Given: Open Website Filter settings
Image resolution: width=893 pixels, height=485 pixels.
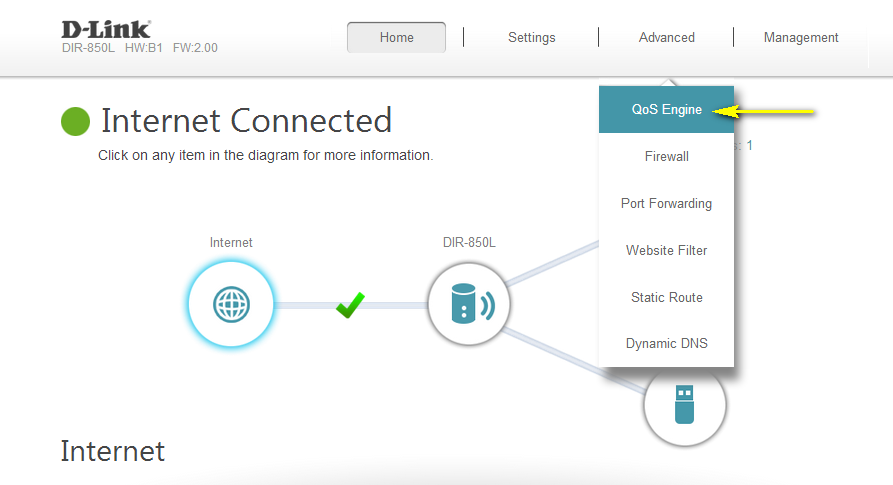Looking at the screenshot, I should pos(666,251).
